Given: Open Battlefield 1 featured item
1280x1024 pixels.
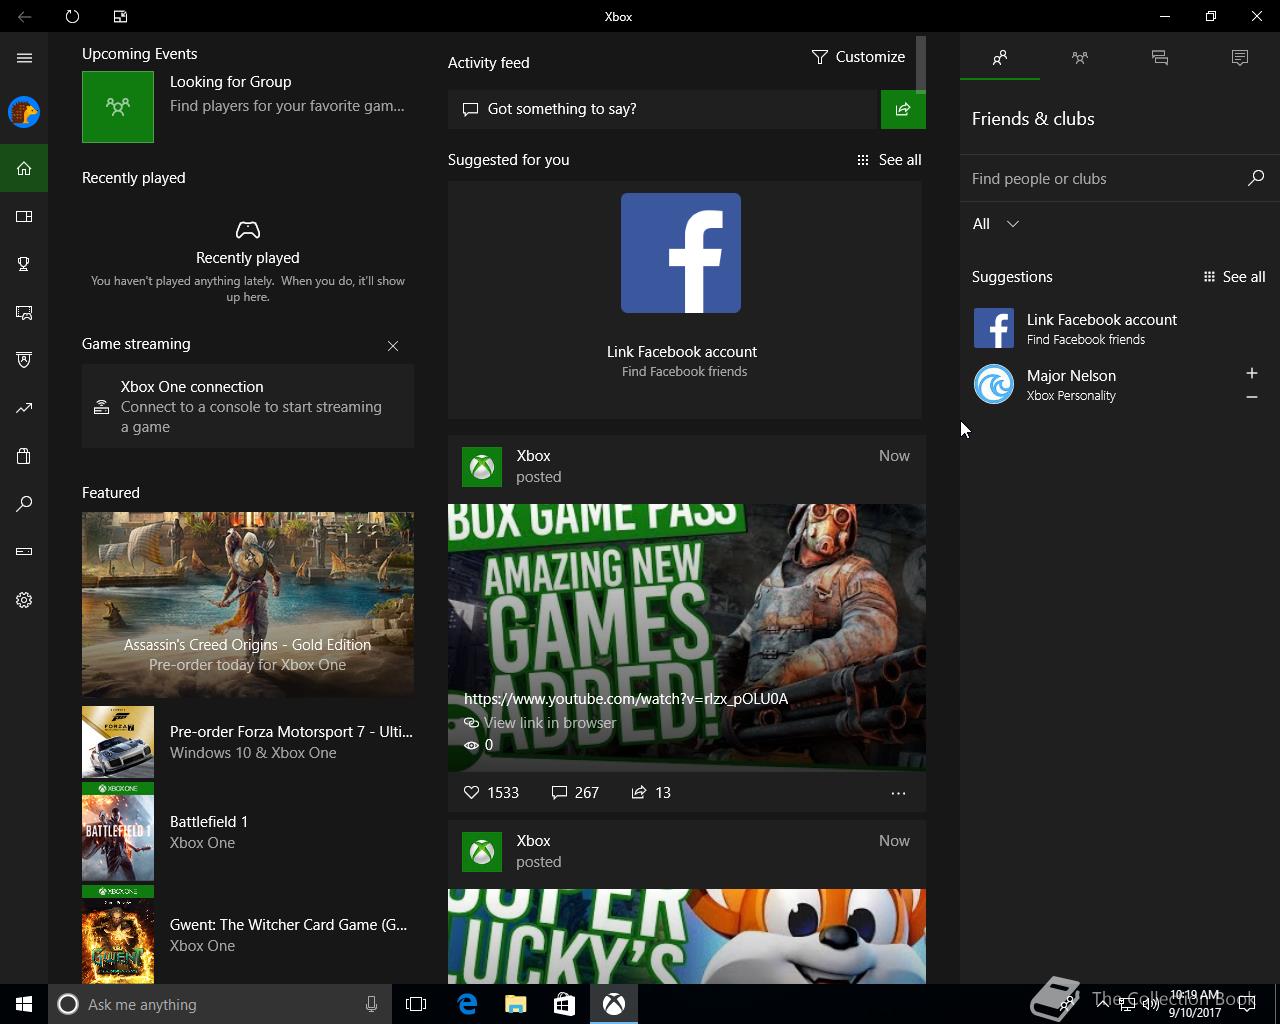Looking at the screenshot, I should click(248, 832).
